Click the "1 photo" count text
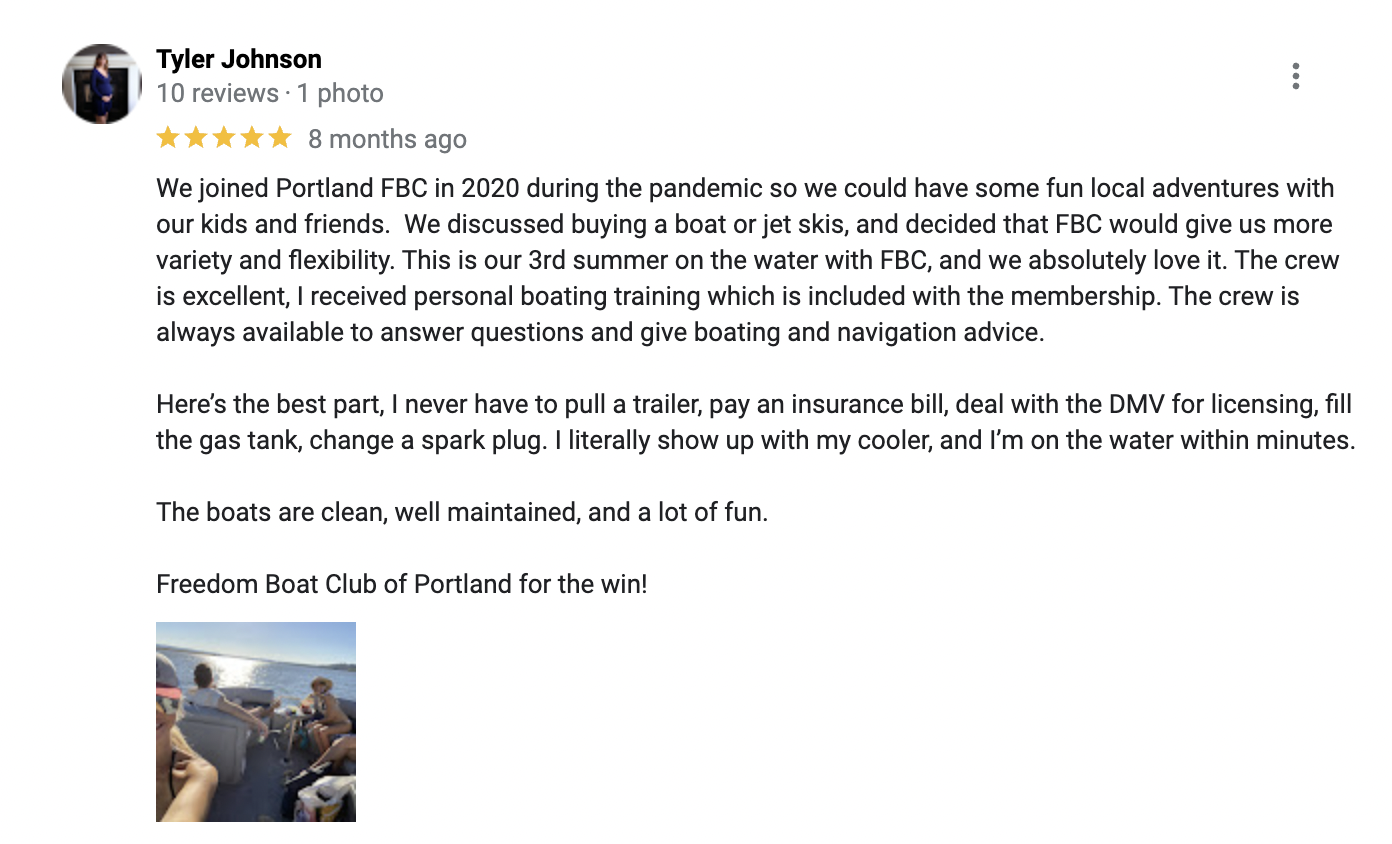The height and width of the screenshot is (844, 1392). coord(340,94)
